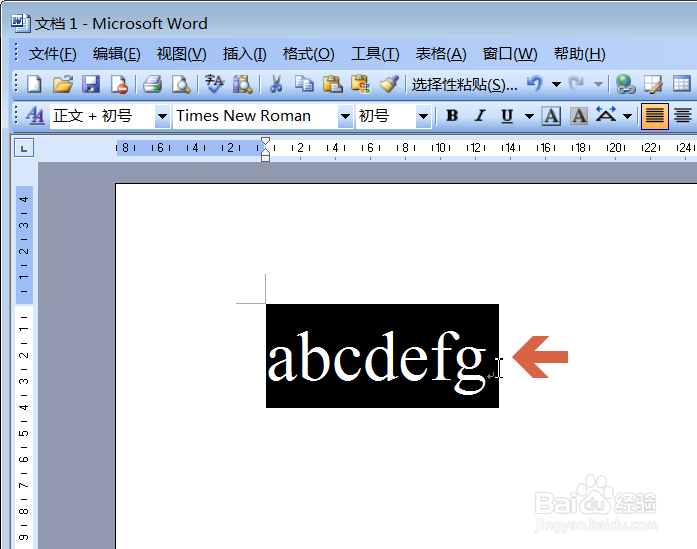Open the 表格(A) menu
This screenshot has width=697, height=549.
pyautogui.click(x=441, y=54)
